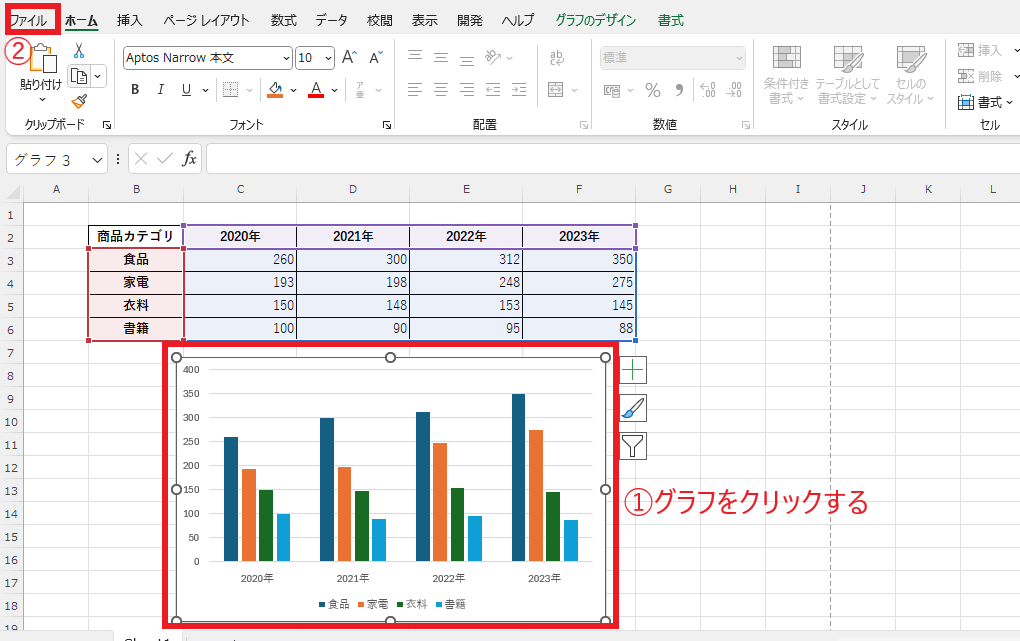The width and height of the screenshot is (1020, 641).
Task: Align text left
Action: tap(415, 89)
